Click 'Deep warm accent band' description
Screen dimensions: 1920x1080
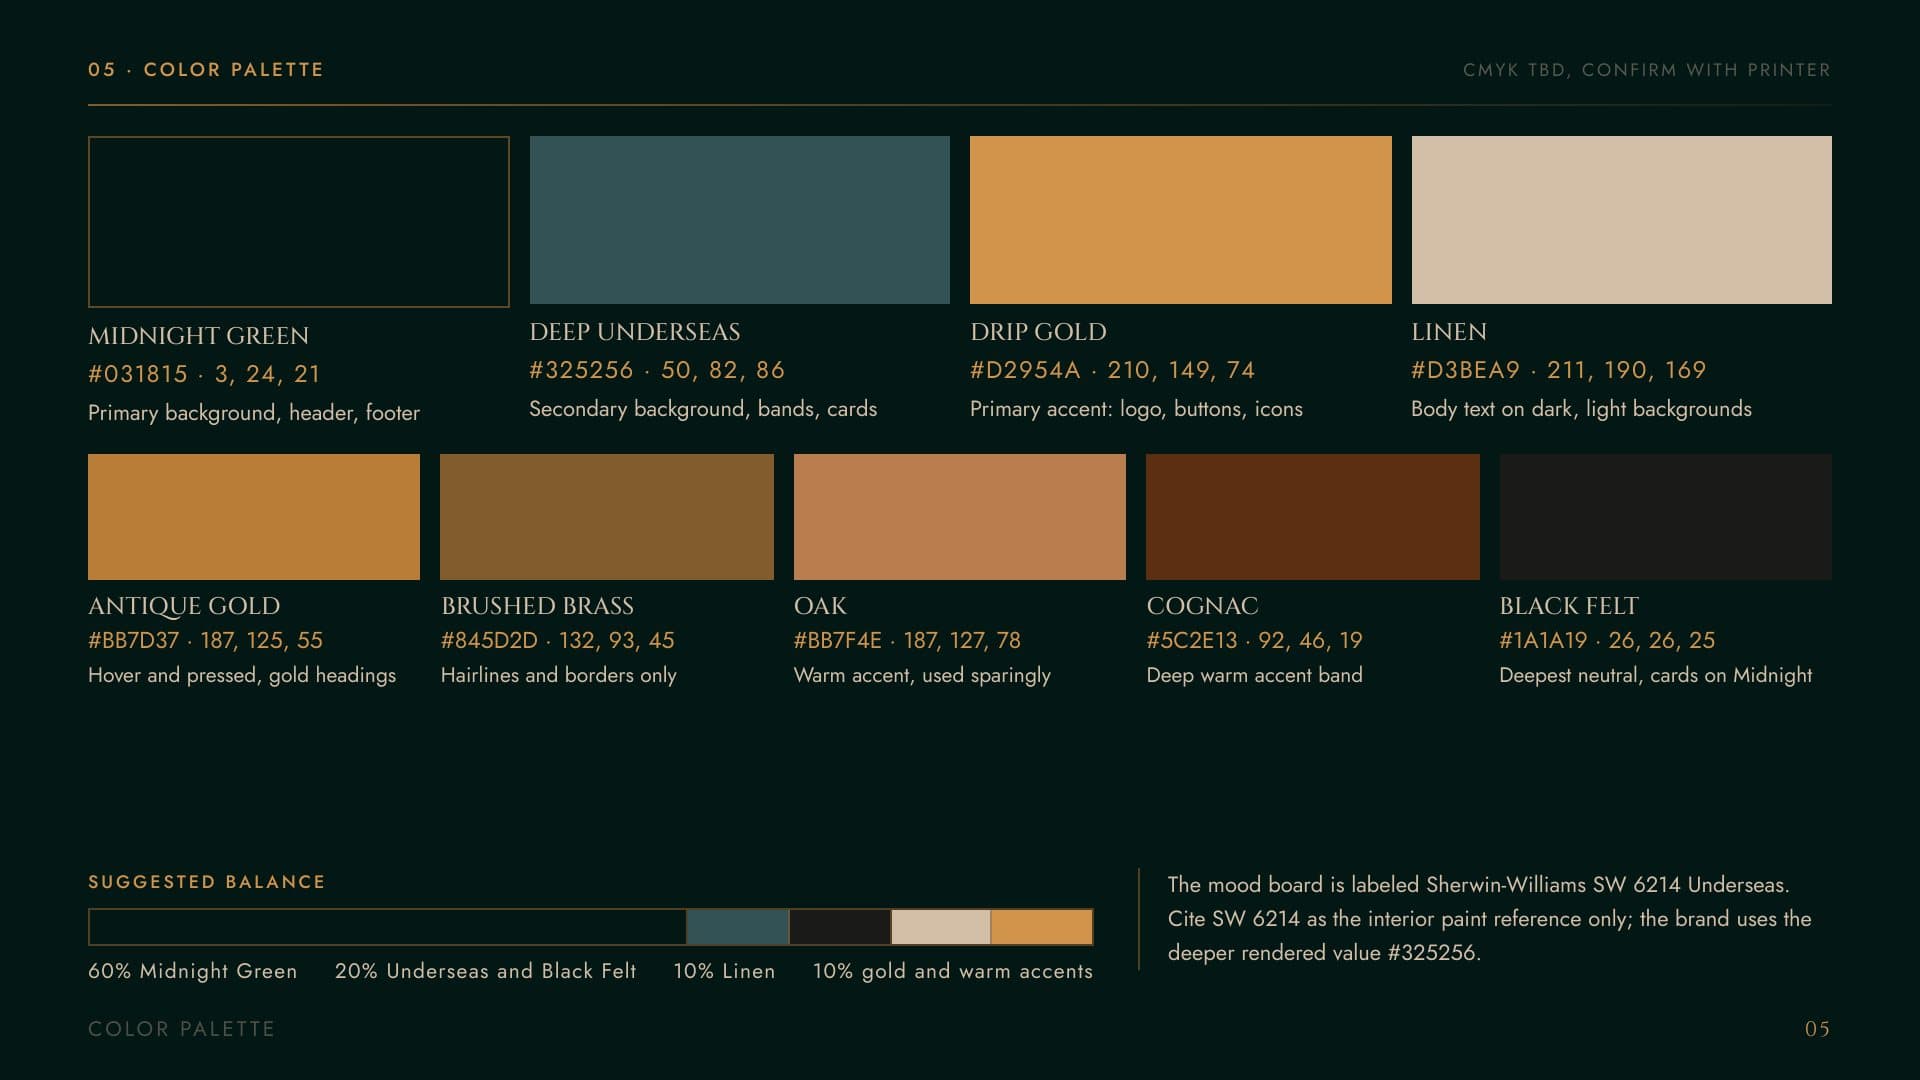click(x=1254, y=675)
